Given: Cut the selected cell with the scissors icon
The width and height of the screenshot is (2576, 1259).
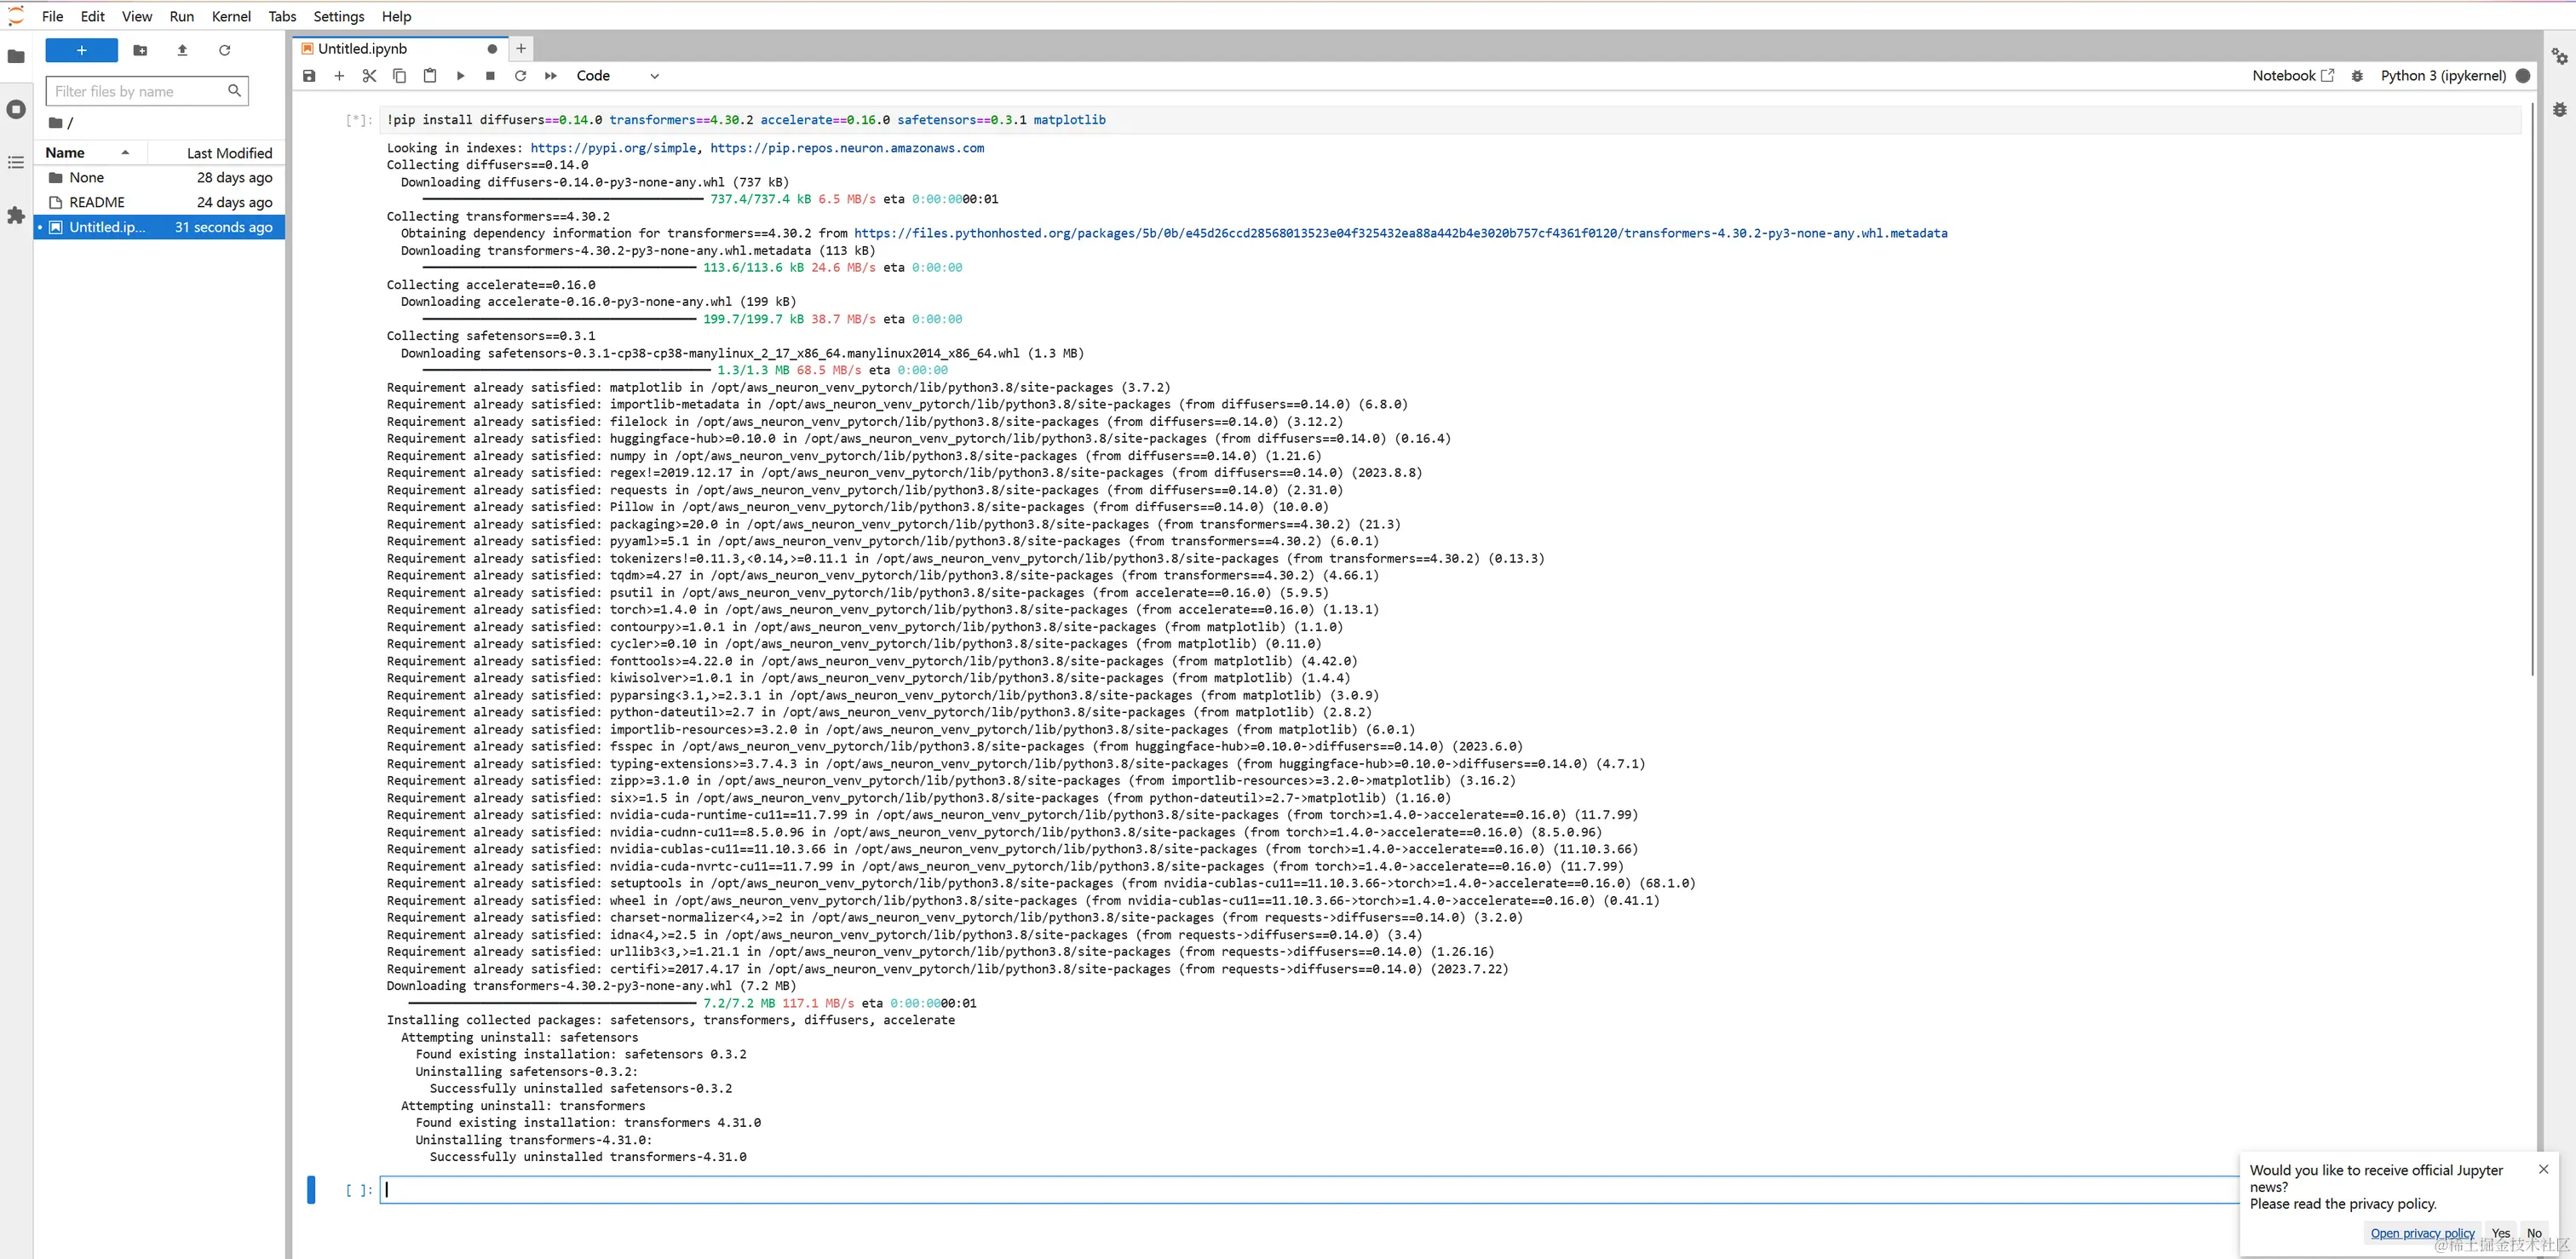Looking at the screenshot, I should tap(369, 76).
